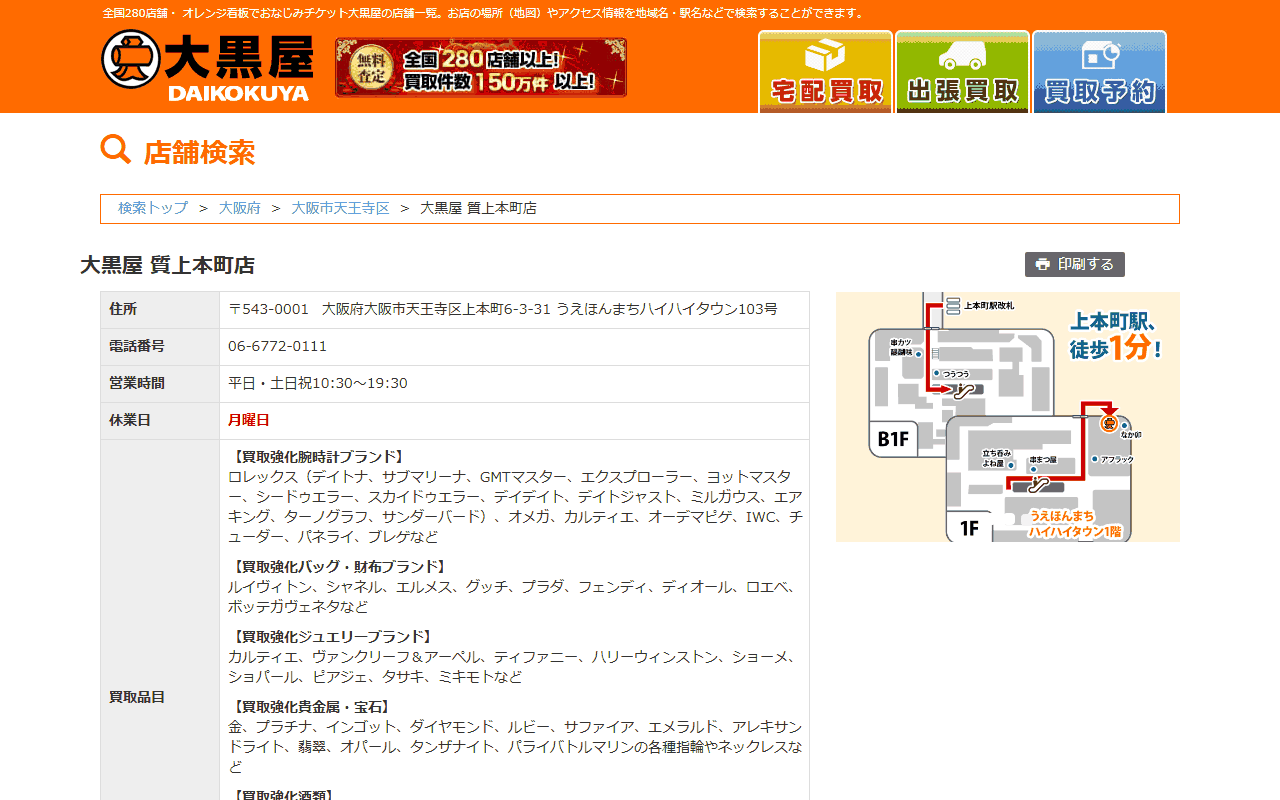Screen dimensions: 1280x800
Task: Click the 買取品目 row label
Action: tap(137, 697)
